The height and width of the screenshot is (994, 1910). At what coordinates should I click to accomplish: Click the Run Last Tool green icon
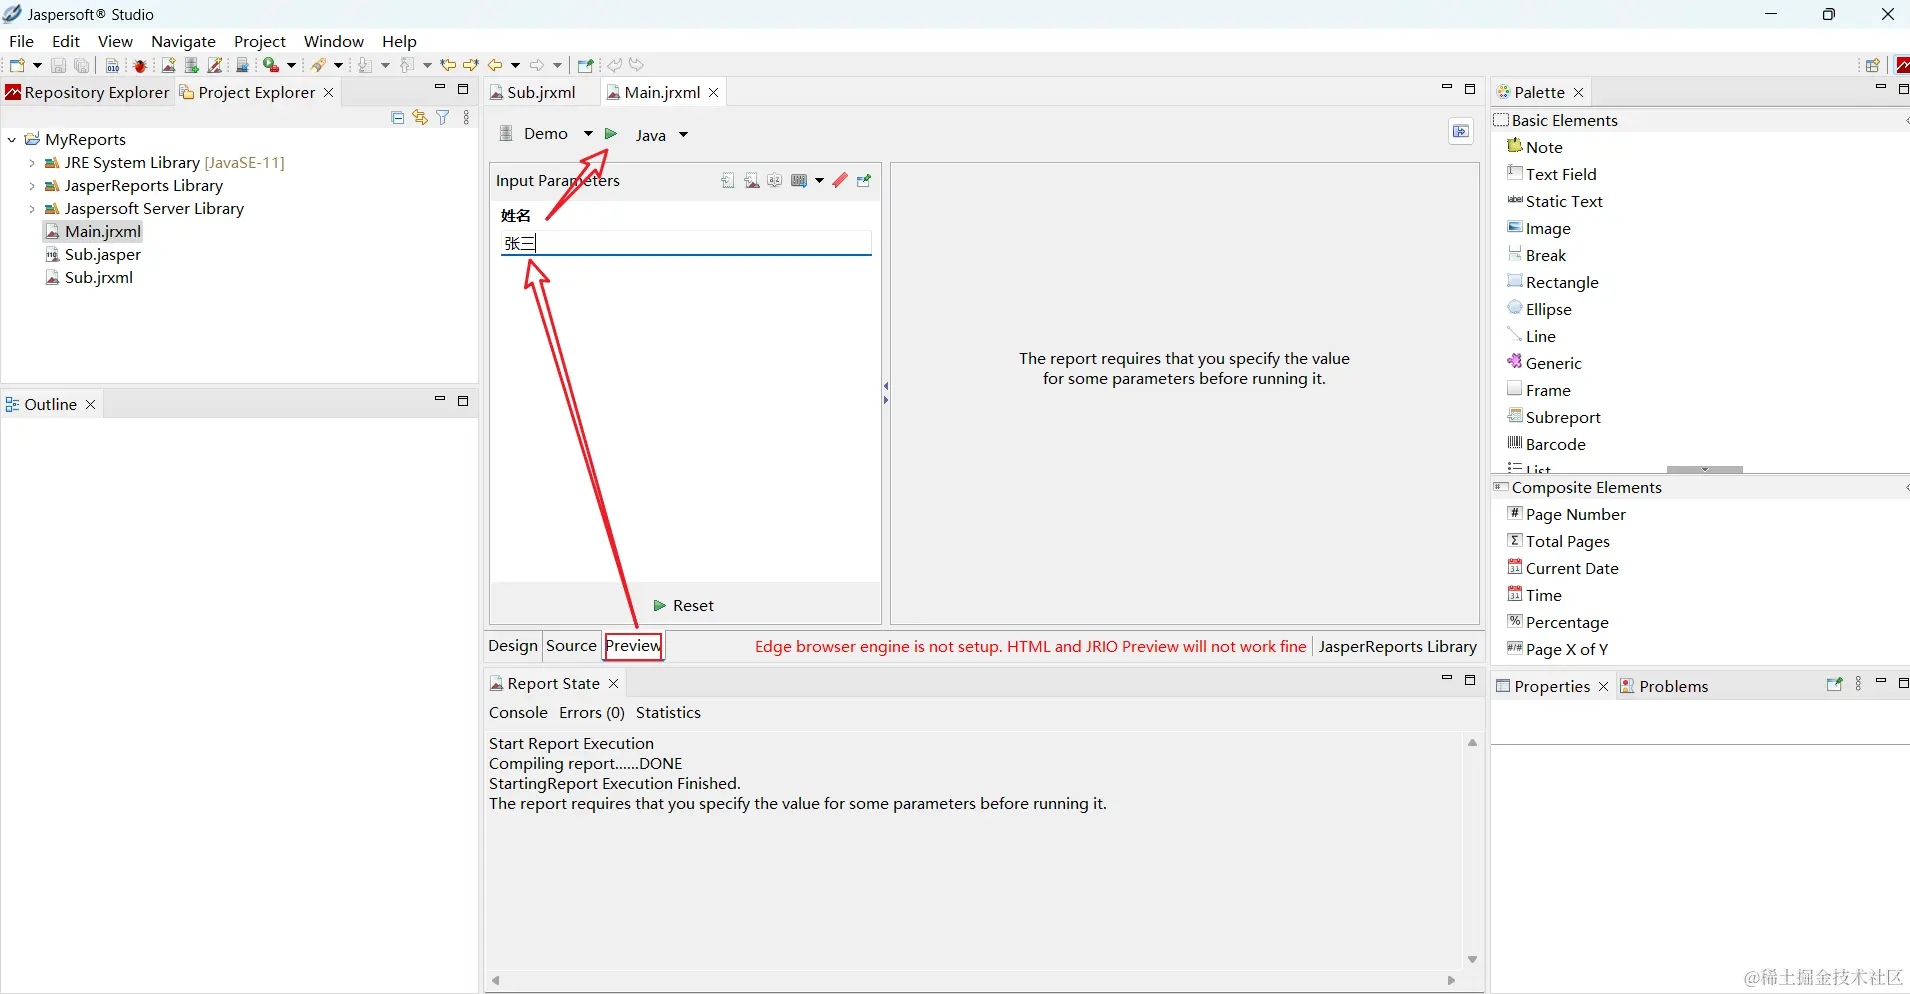click(270, 66)
